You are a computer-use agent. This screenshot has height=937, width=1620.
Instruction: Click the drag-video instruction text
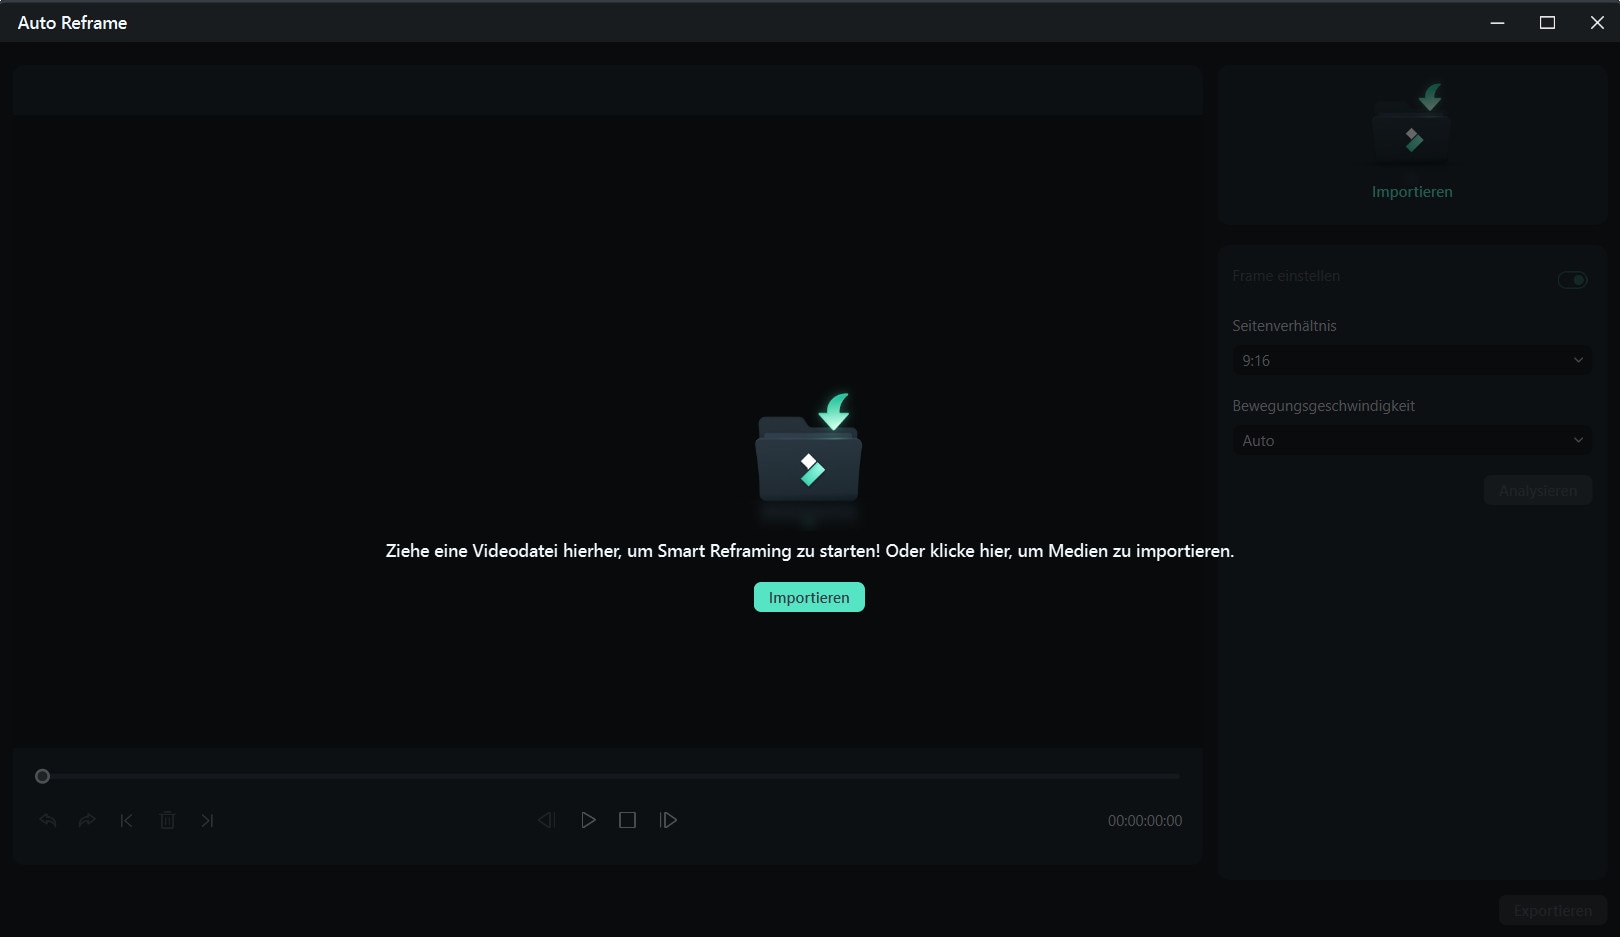pyautogui.click(x=810, y=551)
